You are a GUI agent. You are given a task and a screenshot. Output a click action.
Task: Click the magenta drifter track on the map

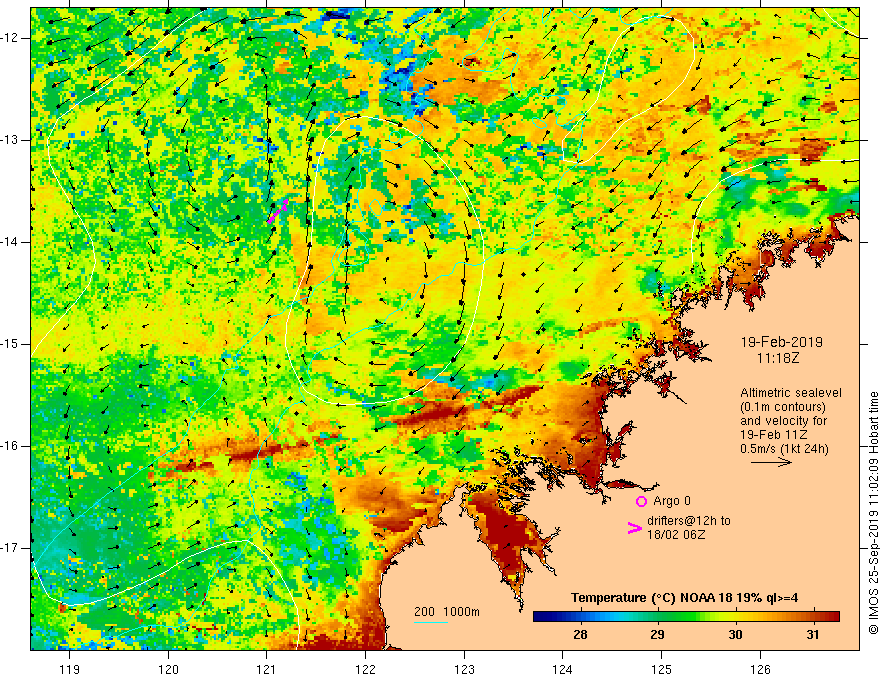click(x=278, y=211)
